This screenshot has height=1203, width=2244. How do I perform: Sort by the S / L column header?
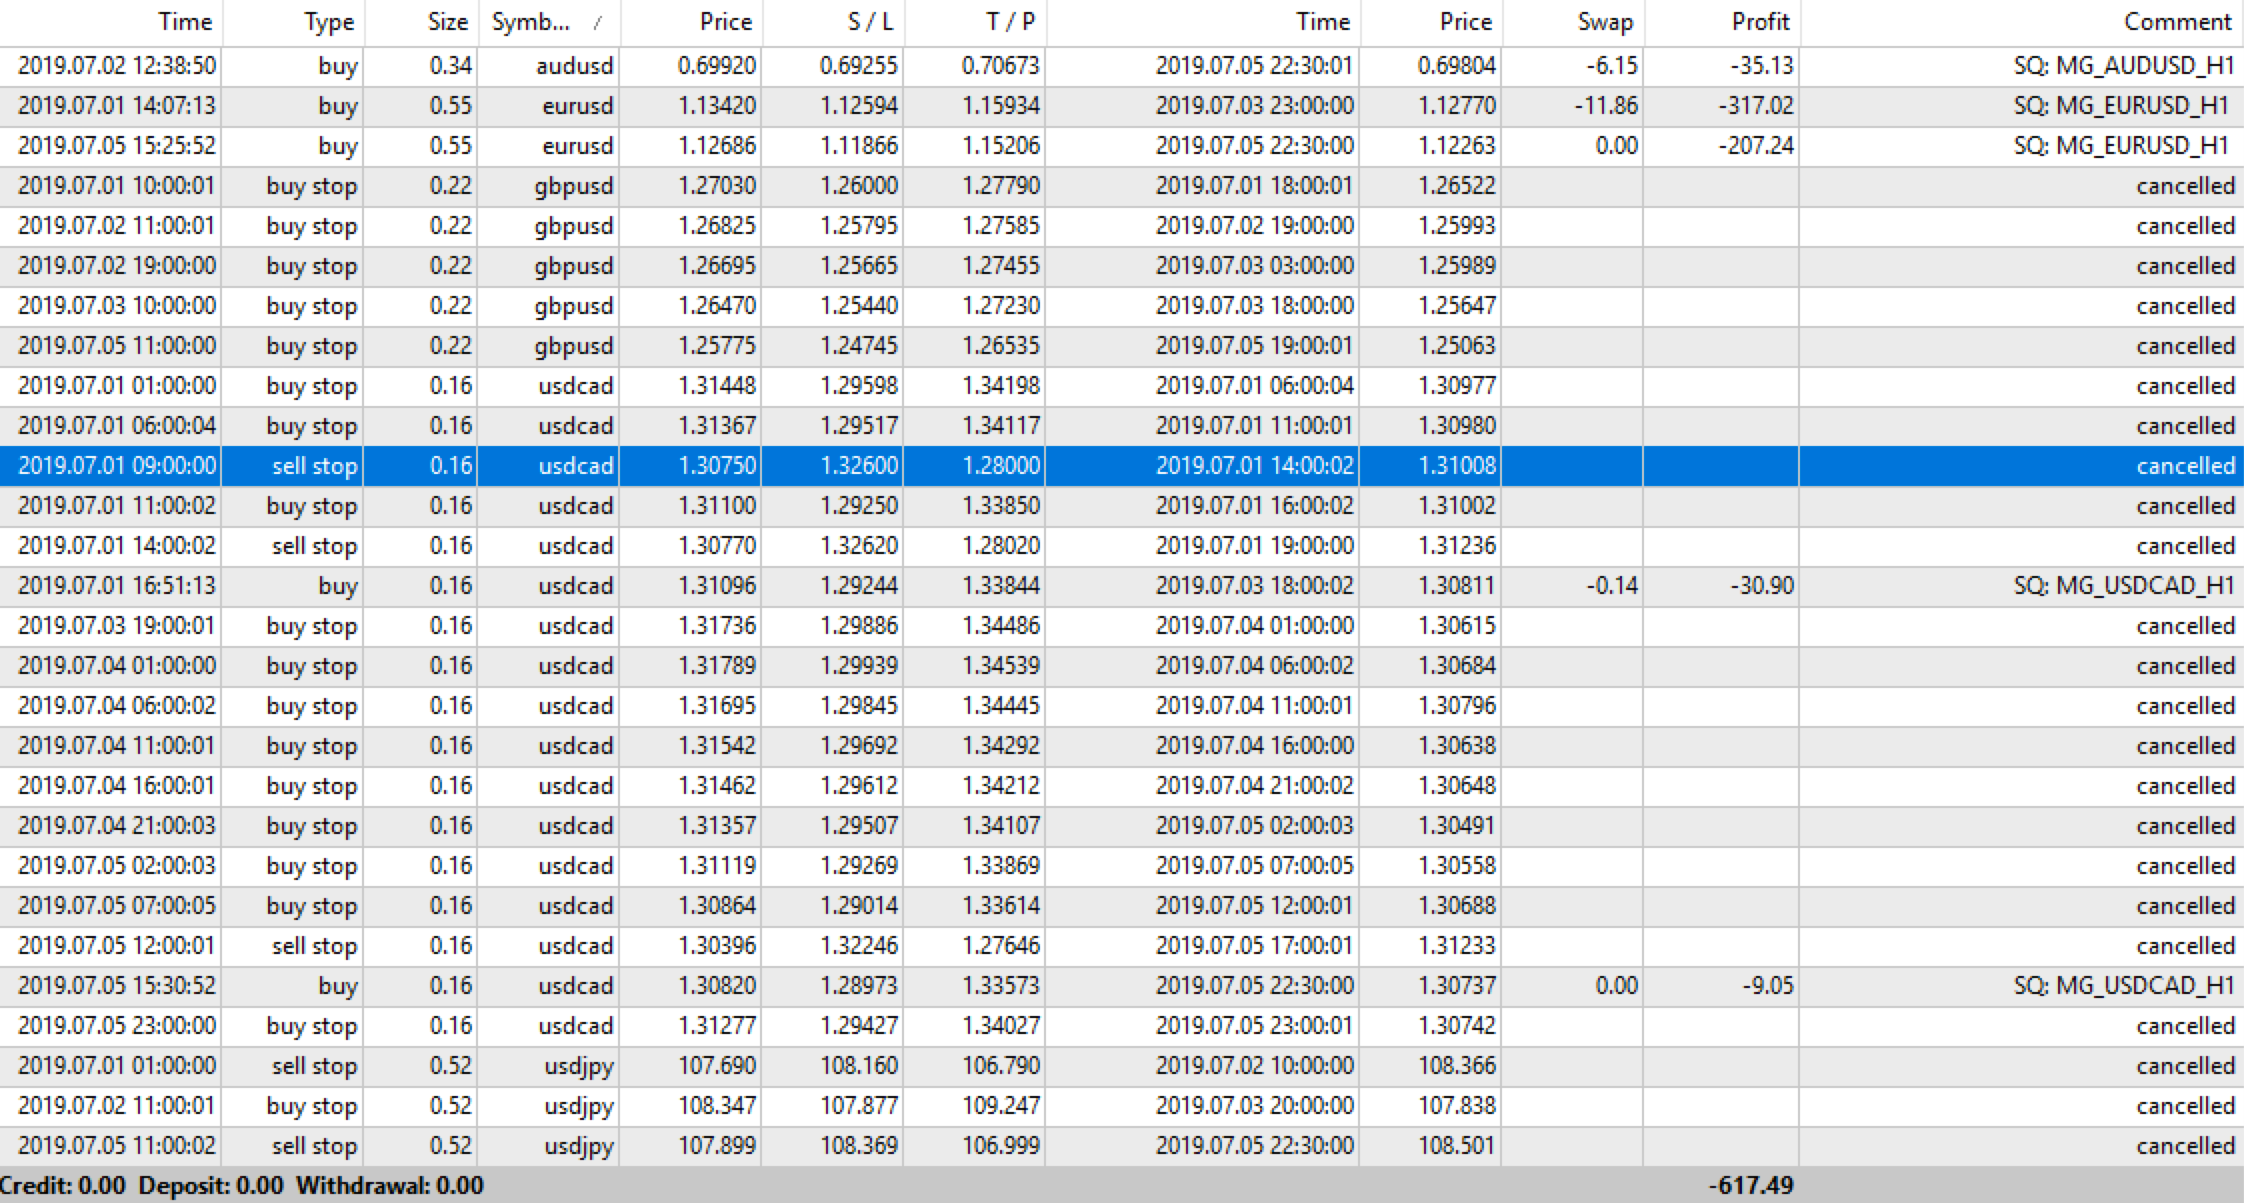(x=869, y=22)
